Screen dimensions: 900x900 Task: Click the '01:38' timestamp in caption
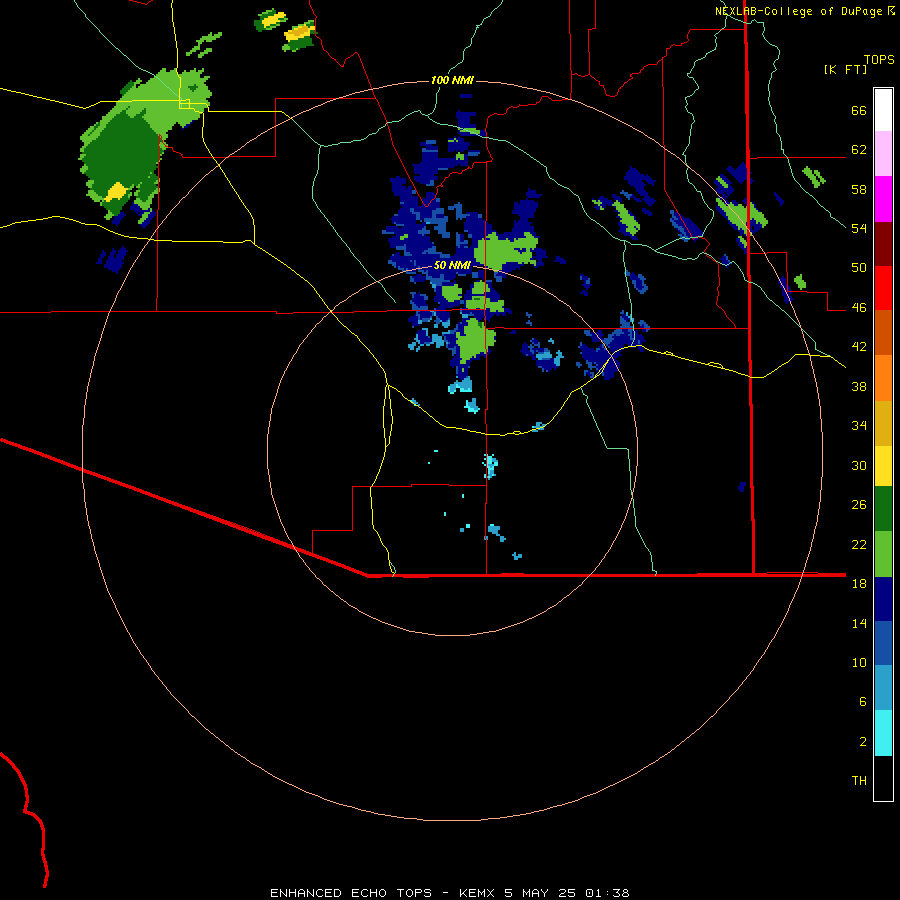pos(607,893)
